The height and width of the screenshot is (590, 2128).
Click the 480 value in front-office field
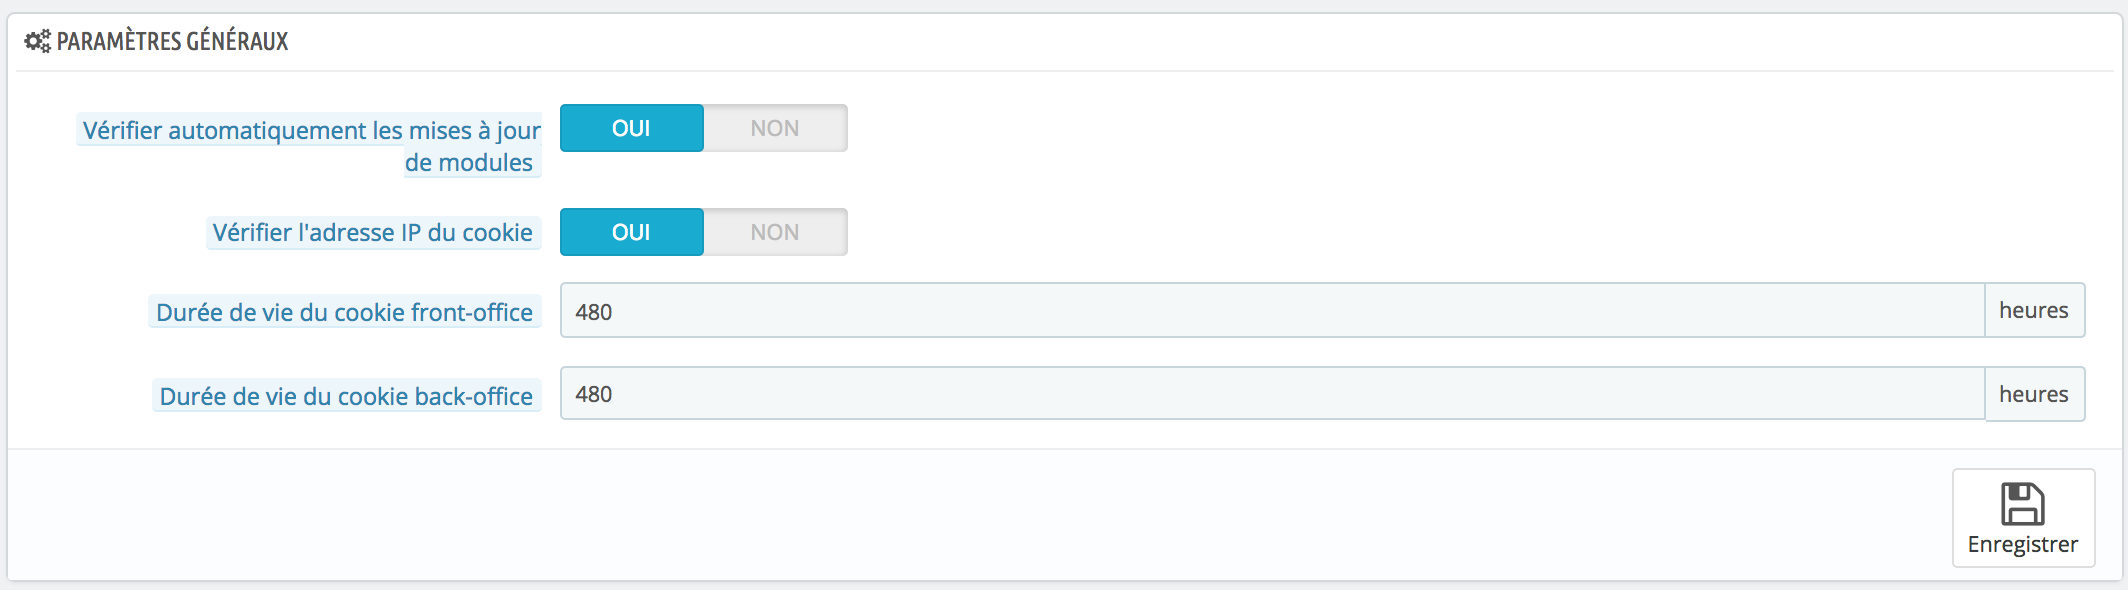[593, 312]
